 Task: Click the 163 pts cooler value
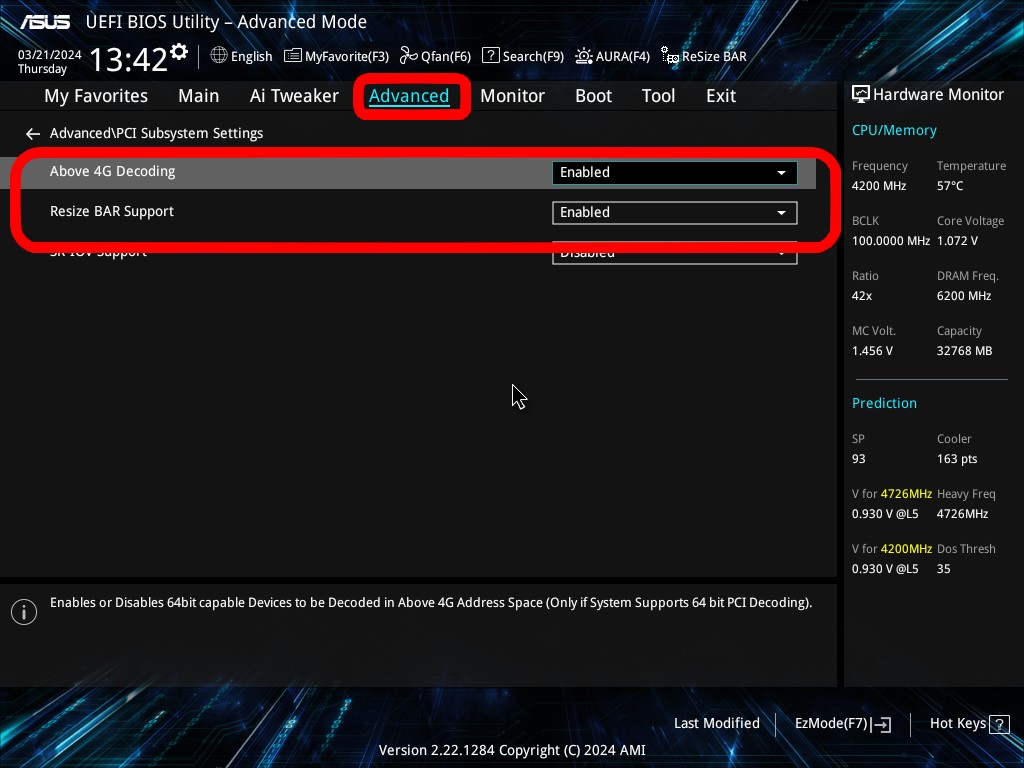[957, 459]
